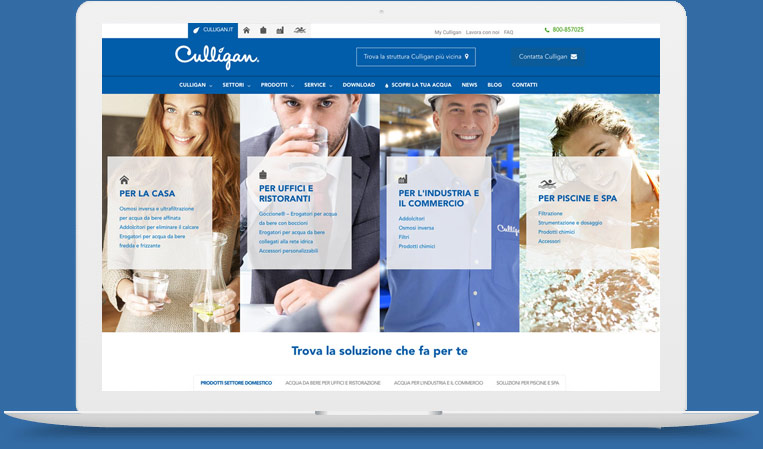
Task: Expand the SETTORI dropdown menu
Action: pyautogui.click(x=236, y=85)
